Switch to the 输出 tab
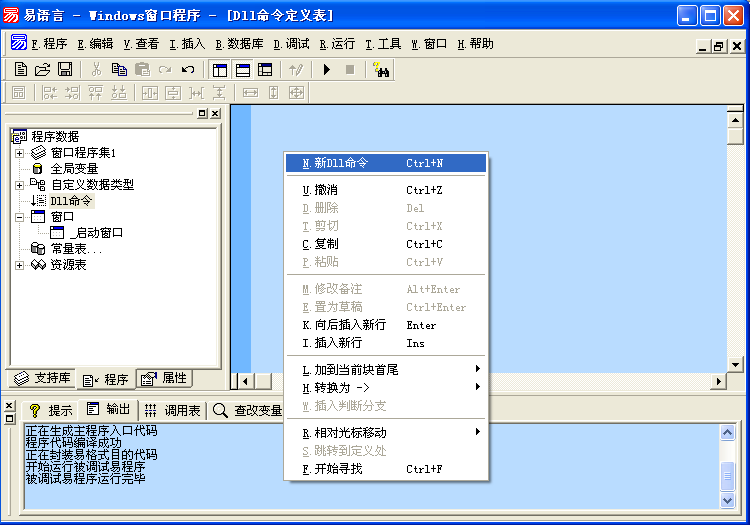 (109, 409)
